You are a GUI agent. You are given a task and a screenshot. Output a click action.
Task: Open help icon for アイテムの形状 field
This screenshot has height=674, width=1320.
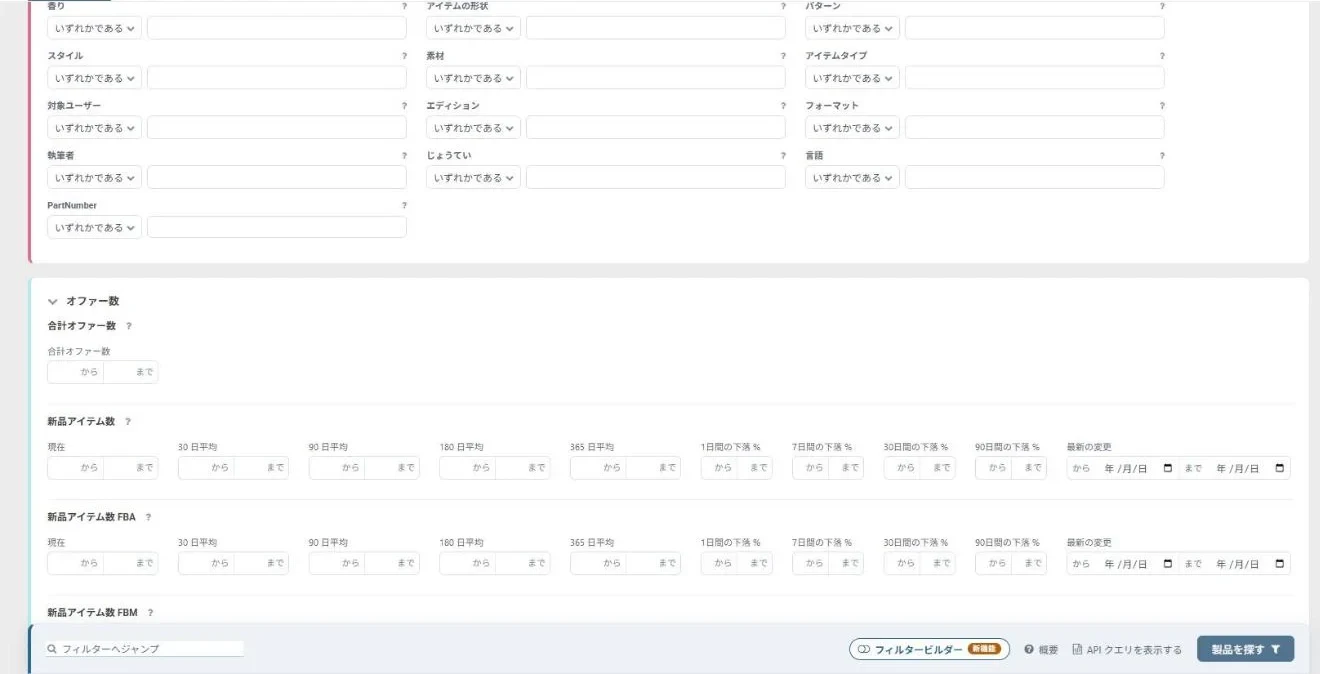pos(783,6)
